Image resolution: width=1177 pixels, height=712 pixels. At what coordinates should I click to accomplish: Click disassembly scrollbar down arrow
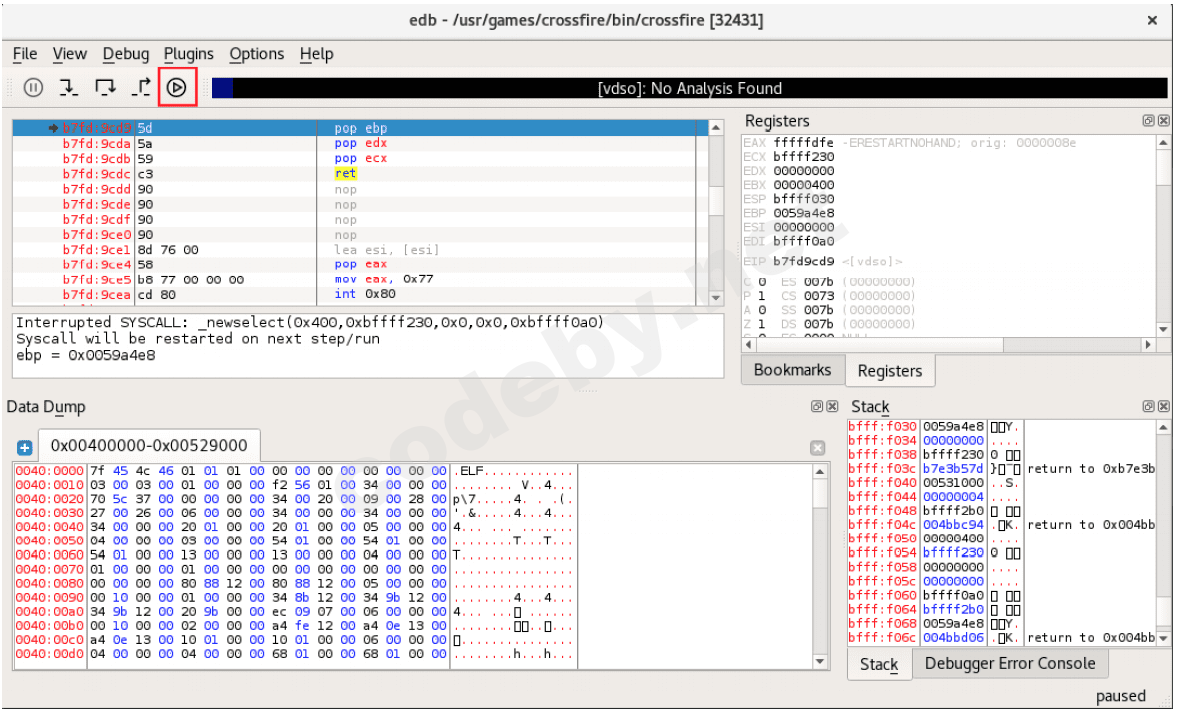click(x=715, y=298)
